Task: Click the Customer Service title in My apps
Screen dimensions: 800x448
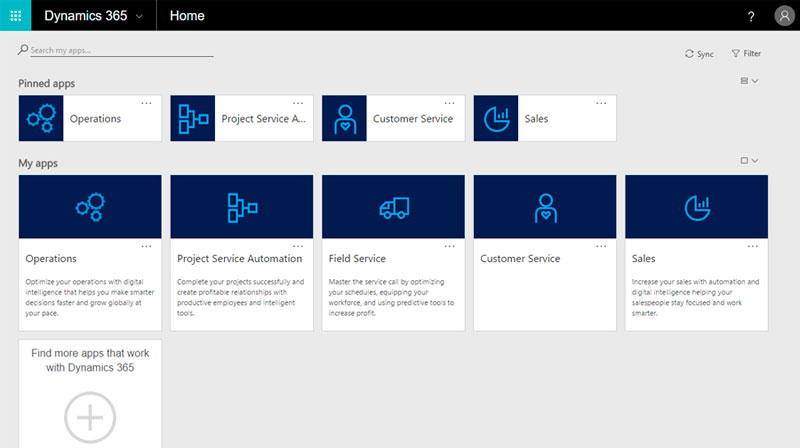Action: [520, 259]
